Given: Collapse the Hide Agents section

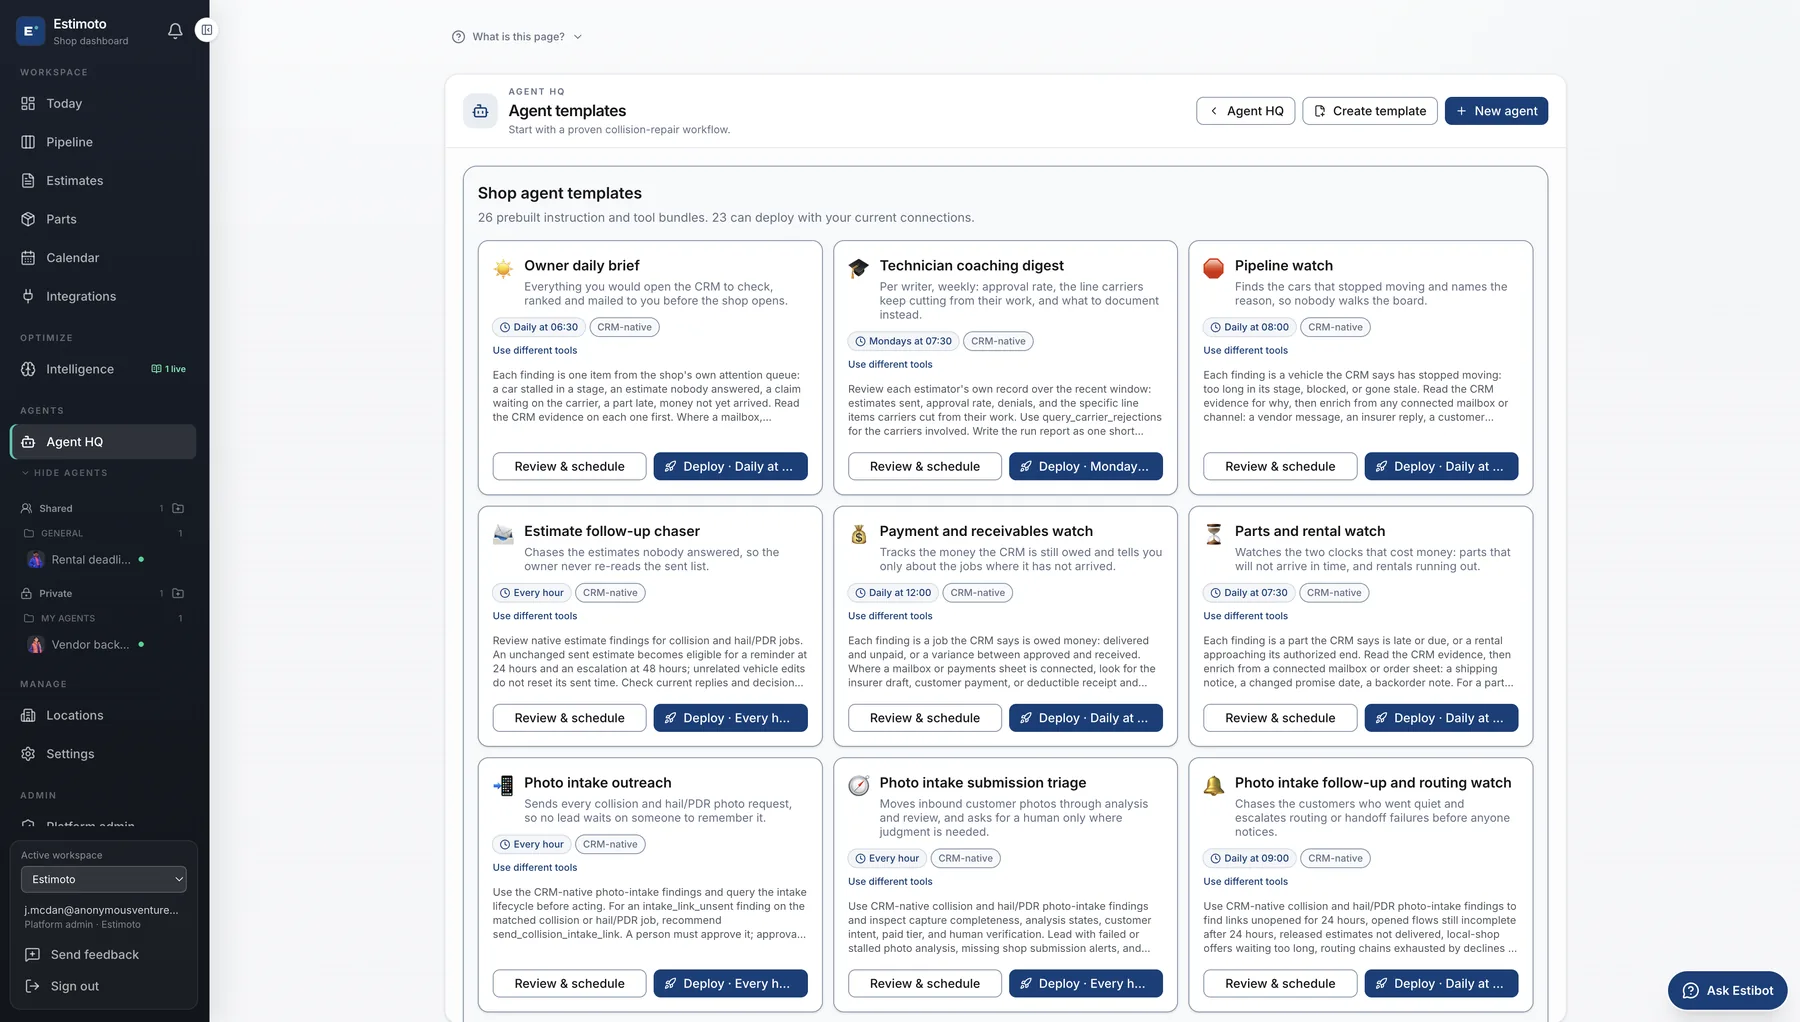Looking at the screenshot, I should (64, 473).
